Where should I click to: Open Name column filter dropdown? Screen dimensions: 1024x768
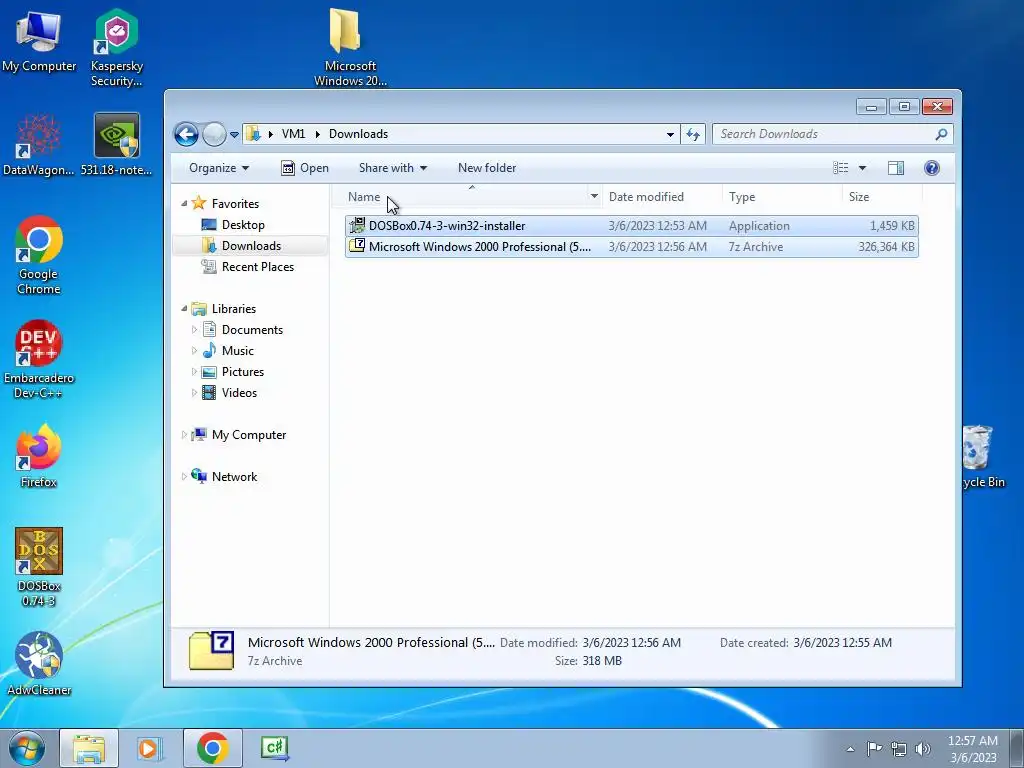tap(594, 196)
